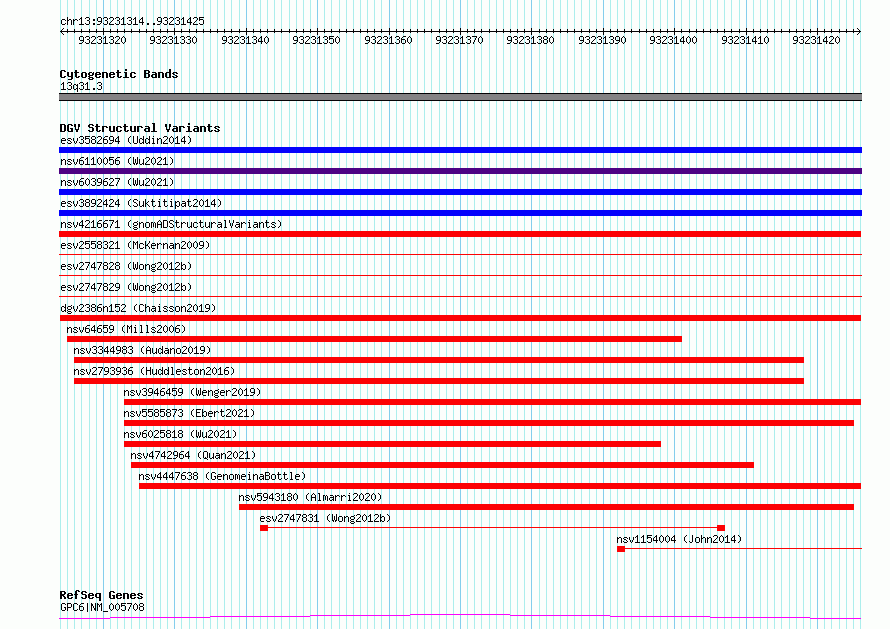Click the Cytogenetic Bands track title
This screenshot has width=890, height=629.
[119, 74]
